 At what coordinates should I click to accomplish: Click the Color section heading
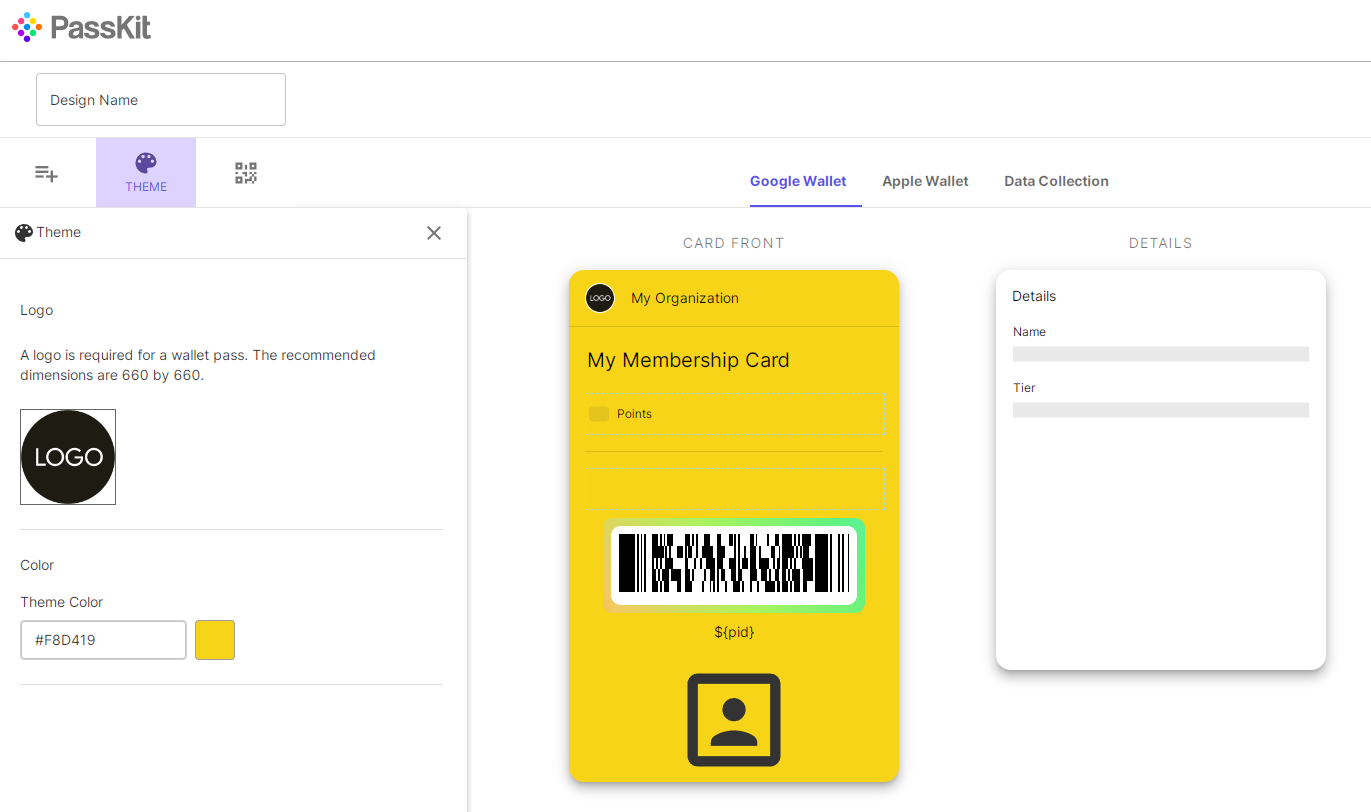[x=37, y=565]
